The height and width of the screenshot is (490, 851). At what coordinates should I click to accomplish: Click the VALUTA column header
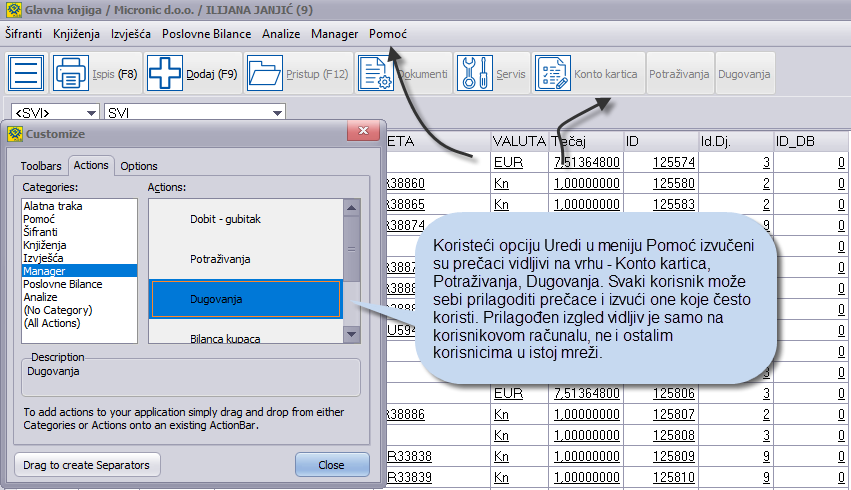coord(519,142)
